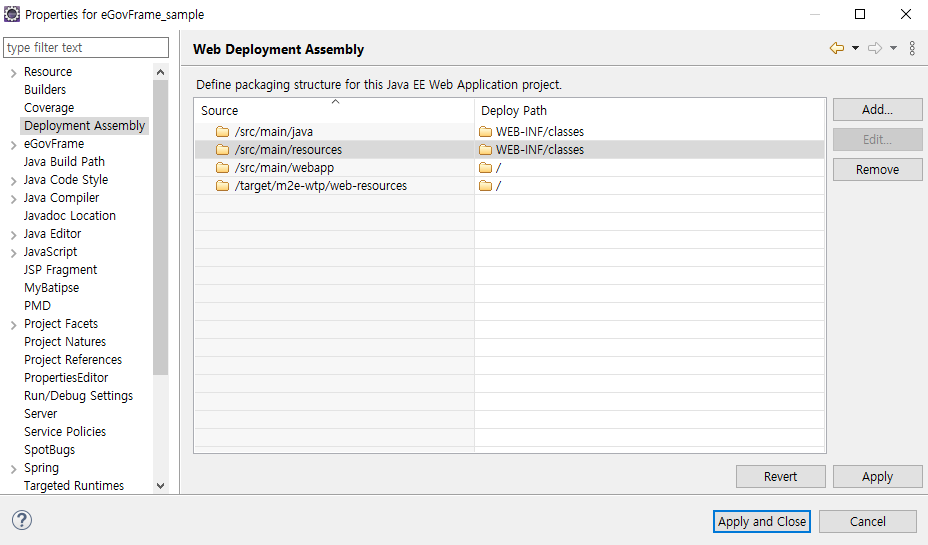928x545 pixels.
Task: Select the /src/main/webapp folder icon
Action: 223,167
